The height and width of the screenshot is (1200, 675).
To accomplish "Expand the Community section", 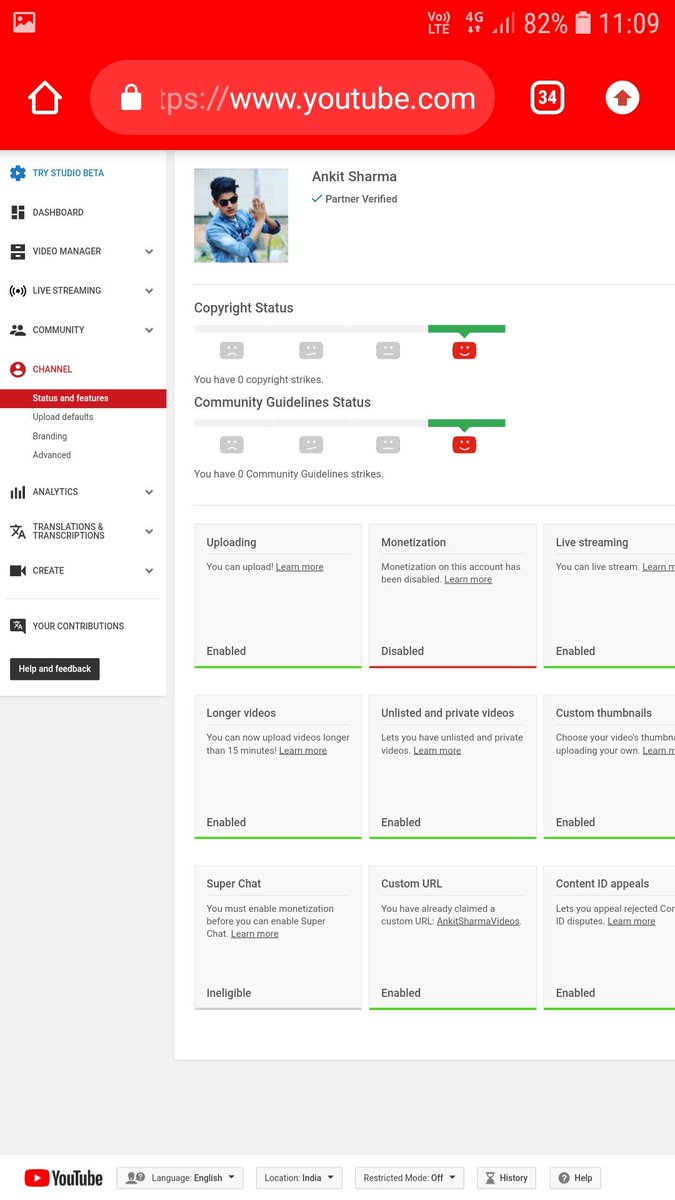I will point(149,330).
